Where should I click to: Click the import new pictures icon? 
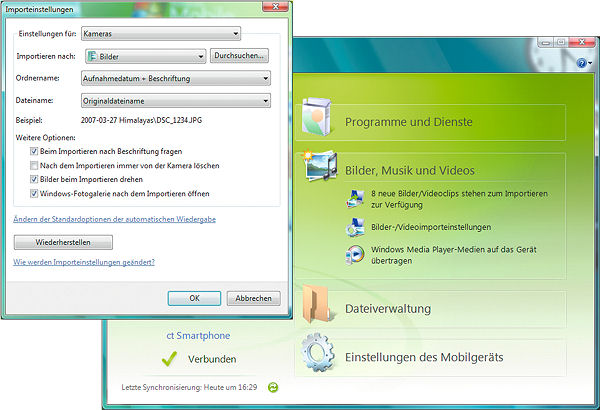355,199
